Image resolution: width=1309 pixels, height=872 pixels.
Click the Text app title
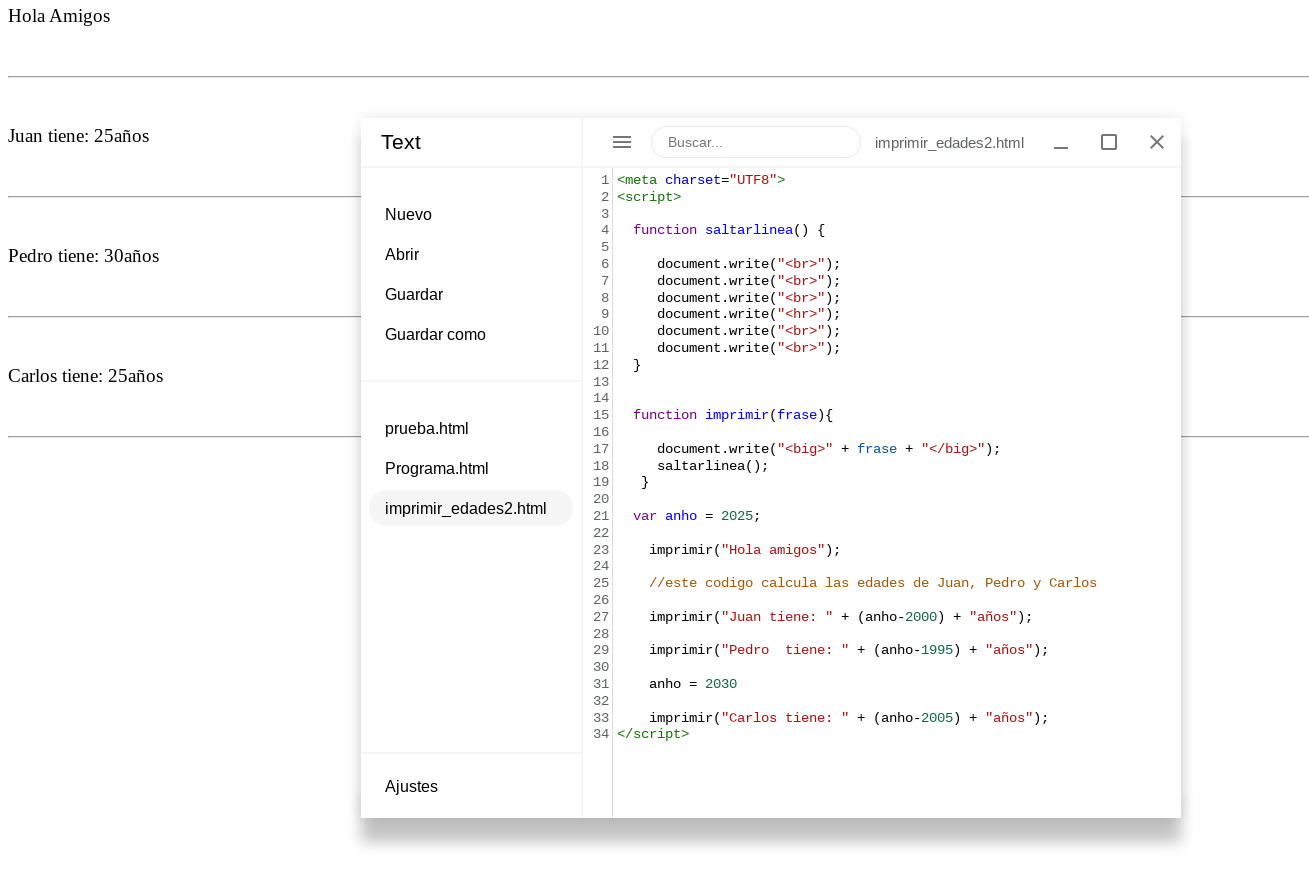[x=401, y=142]
